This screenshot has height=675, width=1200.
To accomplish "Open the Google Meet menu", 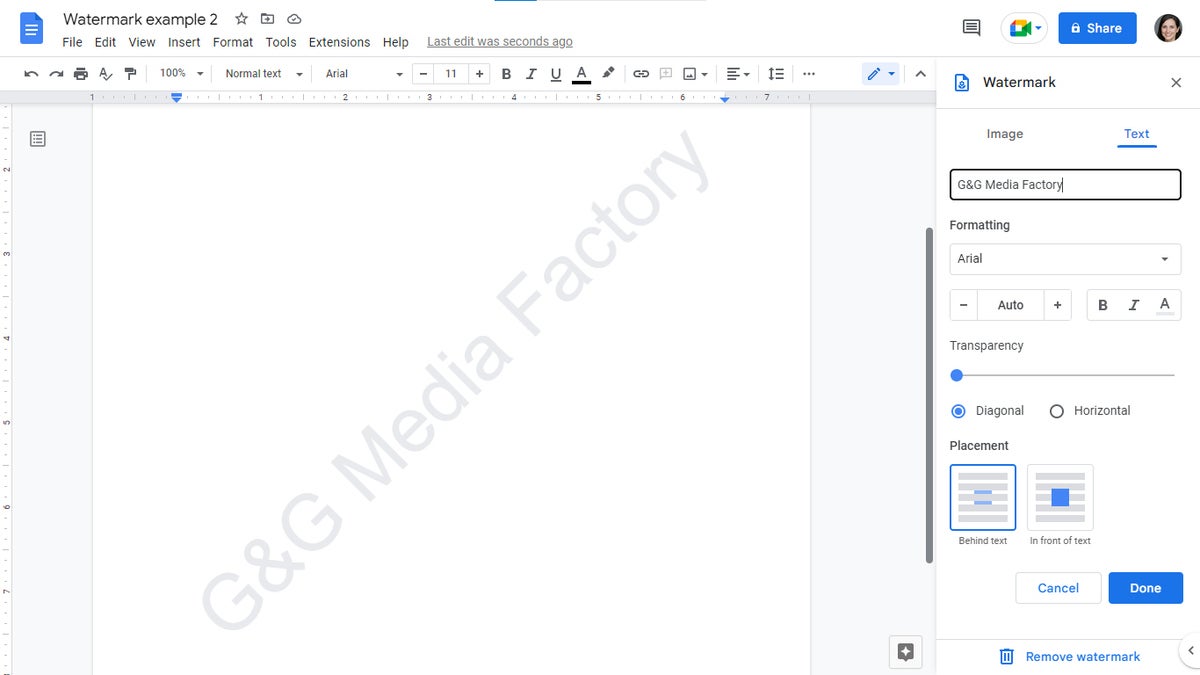I will coord(1025,28).
